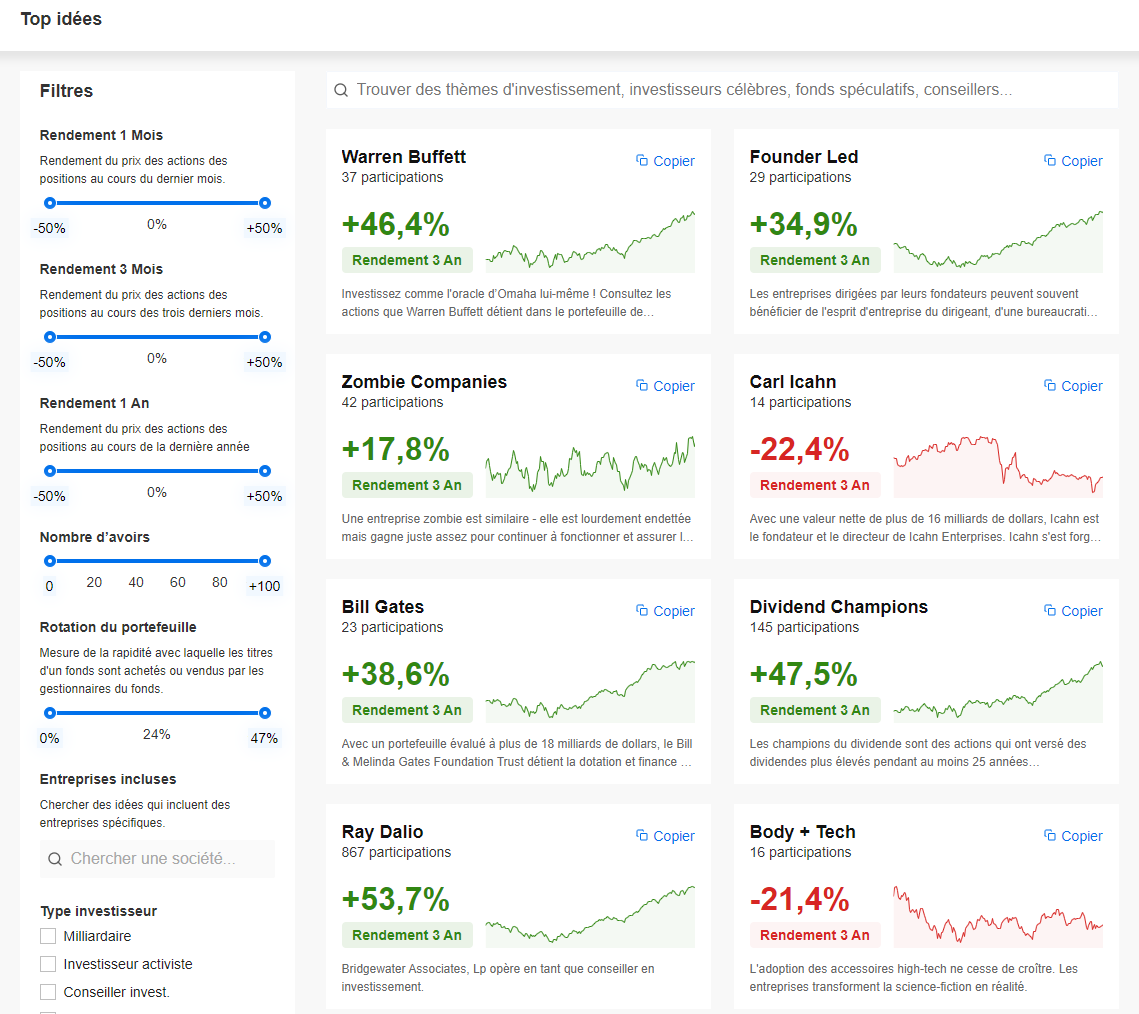This screenshot has height=1014, width=1139.
Task: Click the 24% rotation midpoint label
Action: click(157, 734)
